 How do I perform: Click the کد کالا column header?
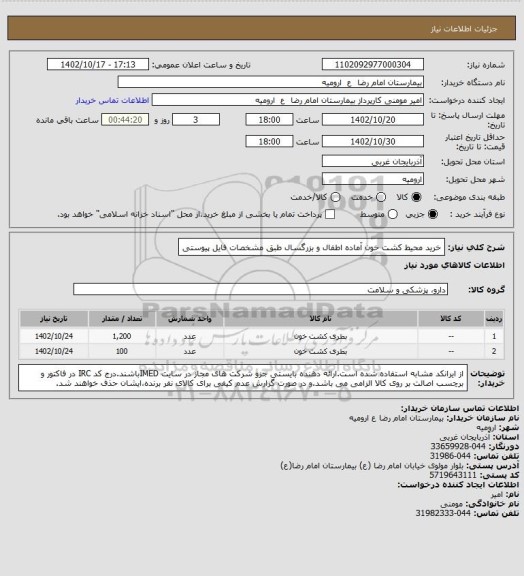[451, 318]
